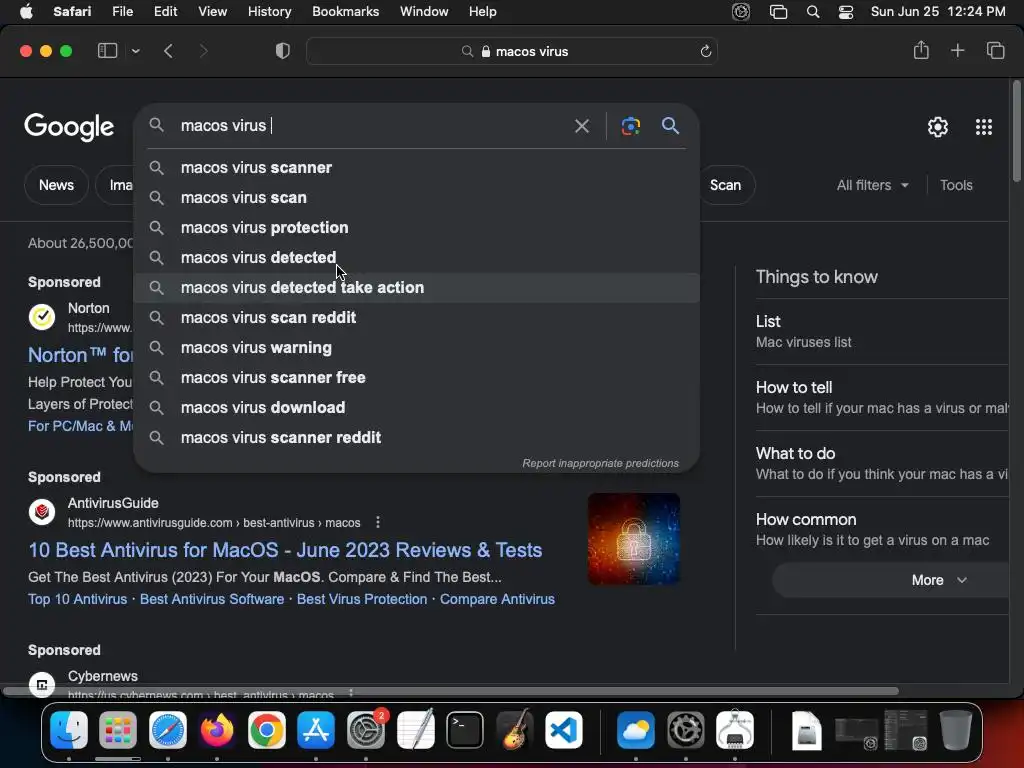1024x768 pixels.
Task: Open the Window menu in menu bar
Action: (x=424, y=12)
